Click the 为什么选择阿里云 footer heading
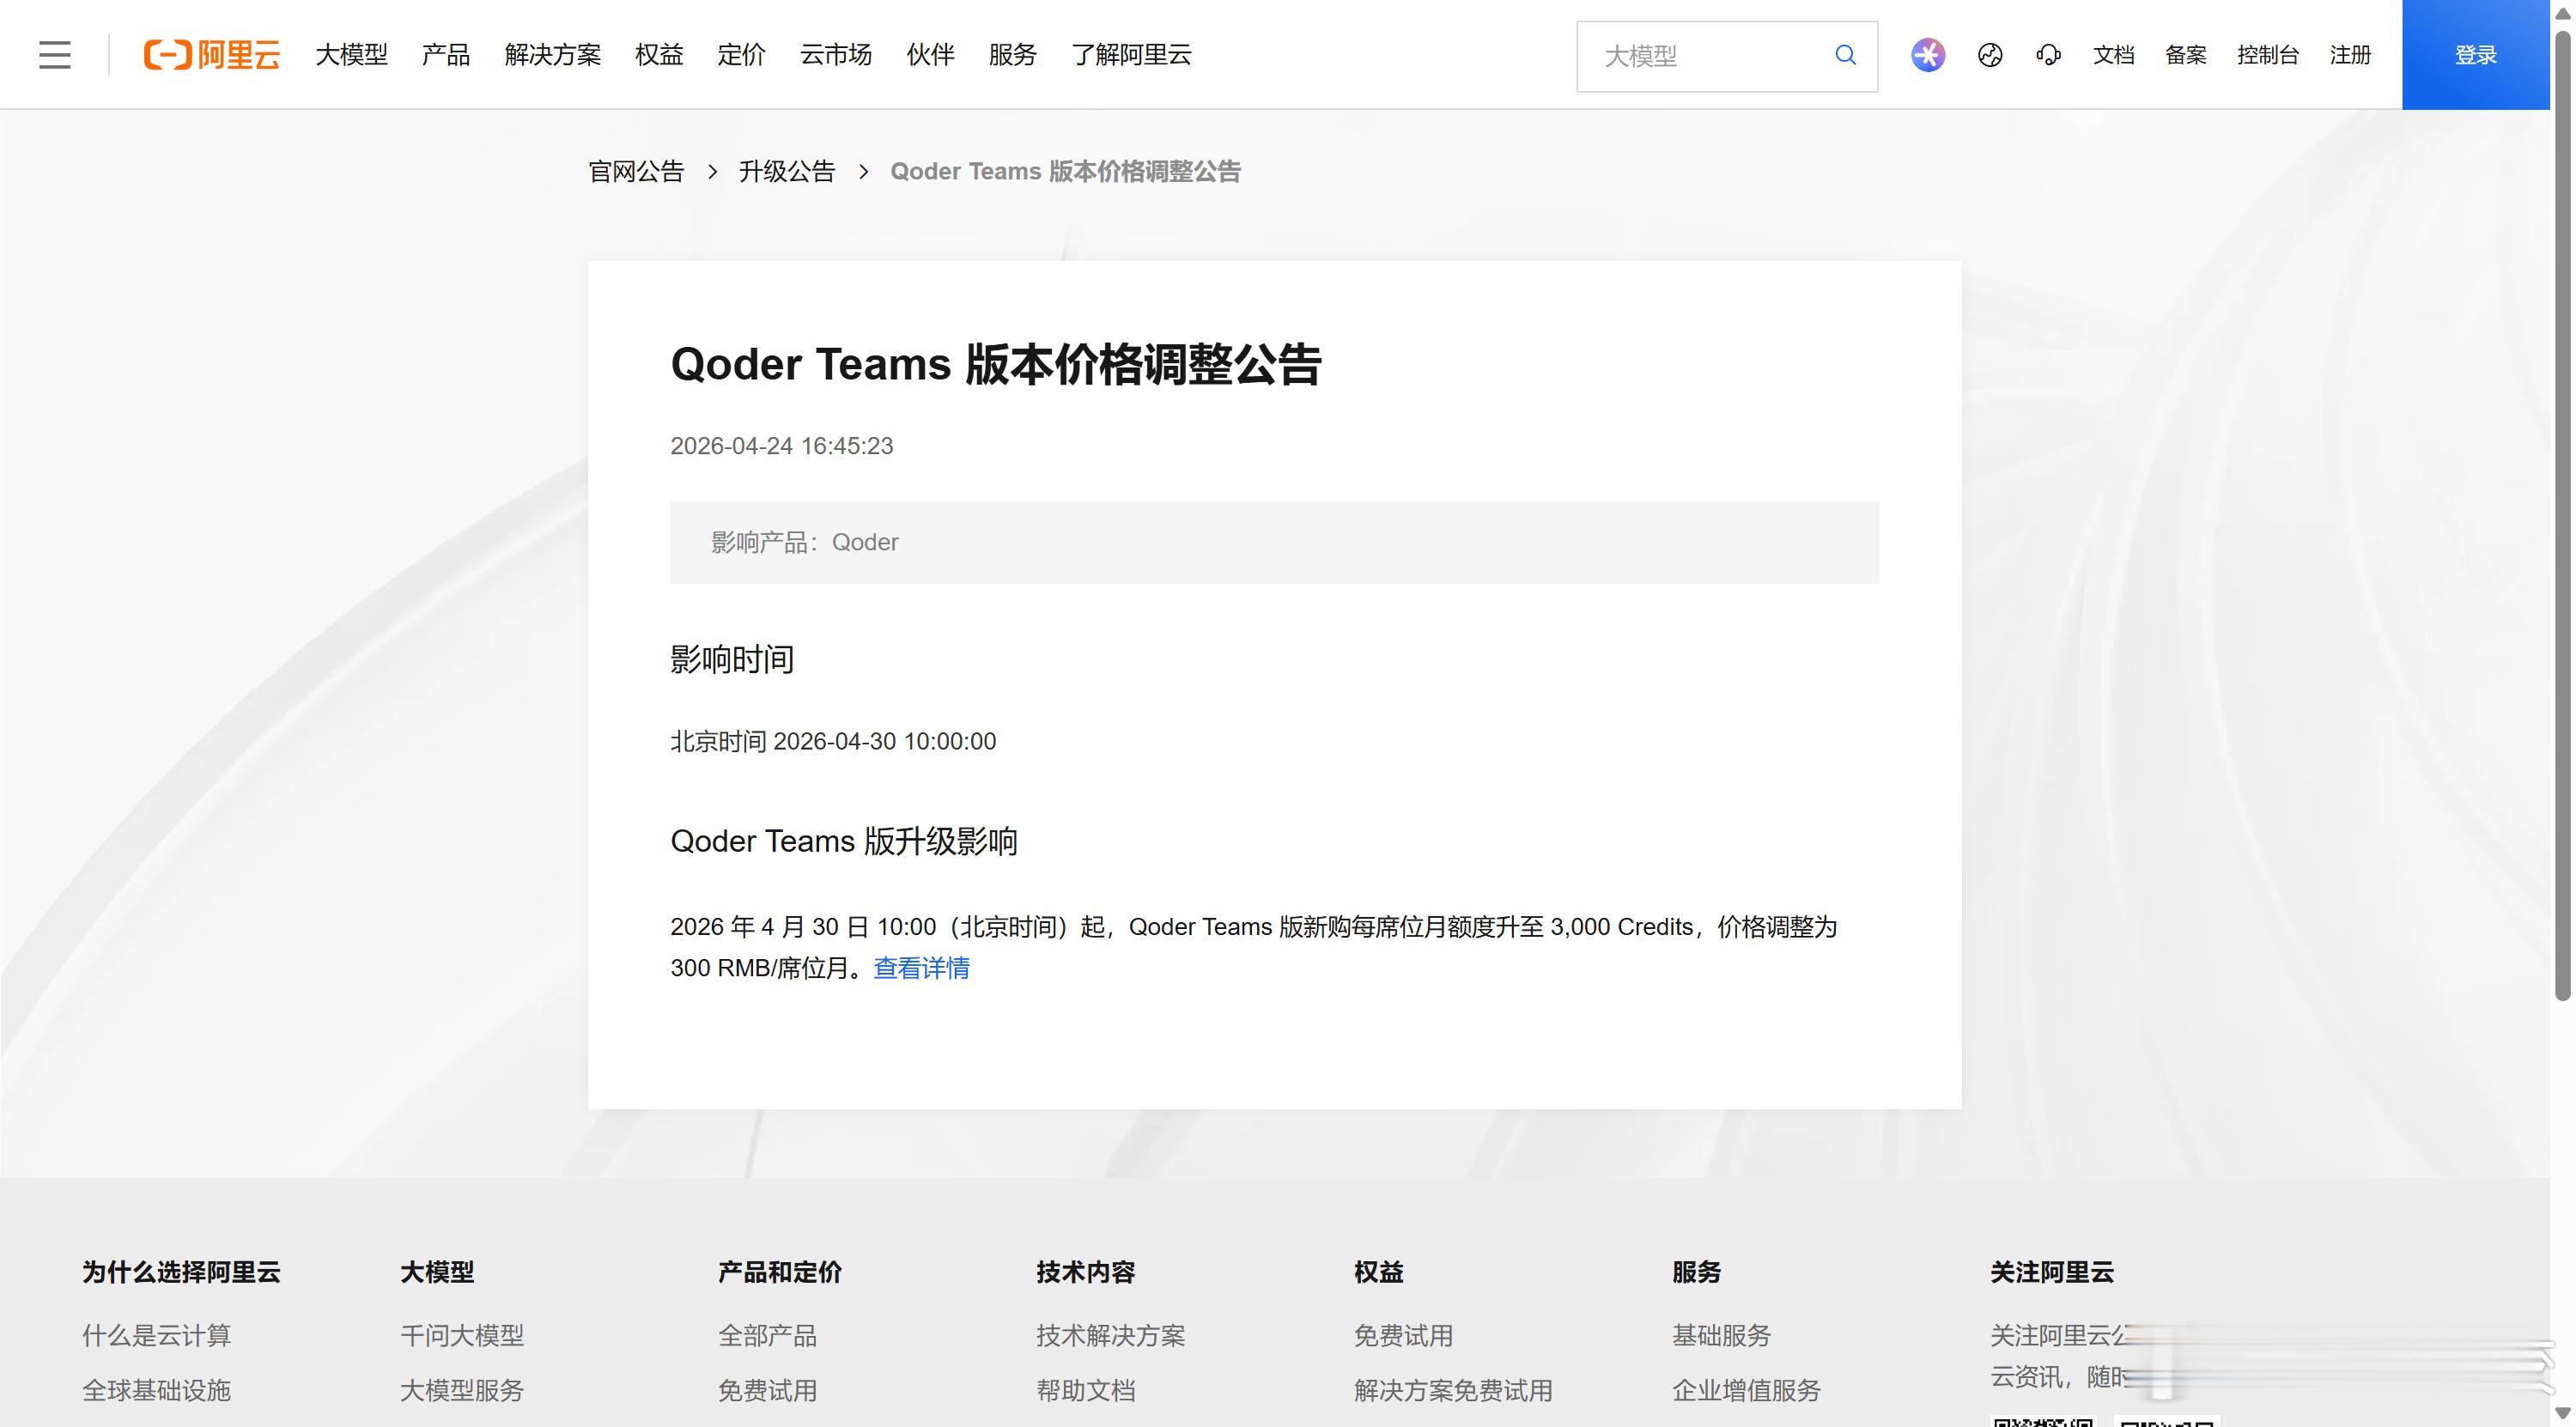 click(181, 1272)
